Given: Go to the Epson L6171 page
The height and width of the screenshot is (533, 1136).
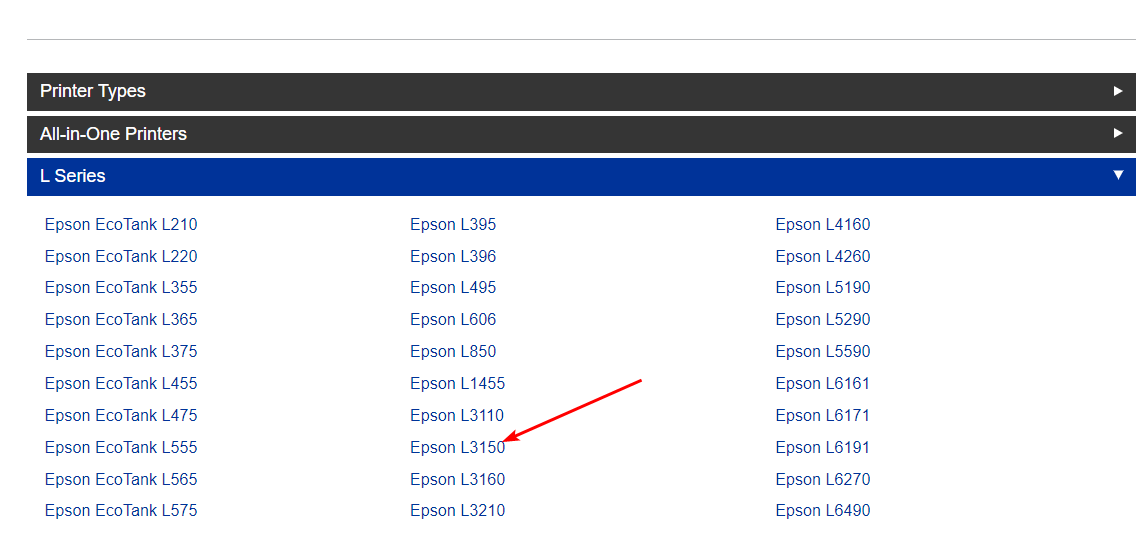Looking at the screenshot, I should pyautogui.click(x=822, y=415).
